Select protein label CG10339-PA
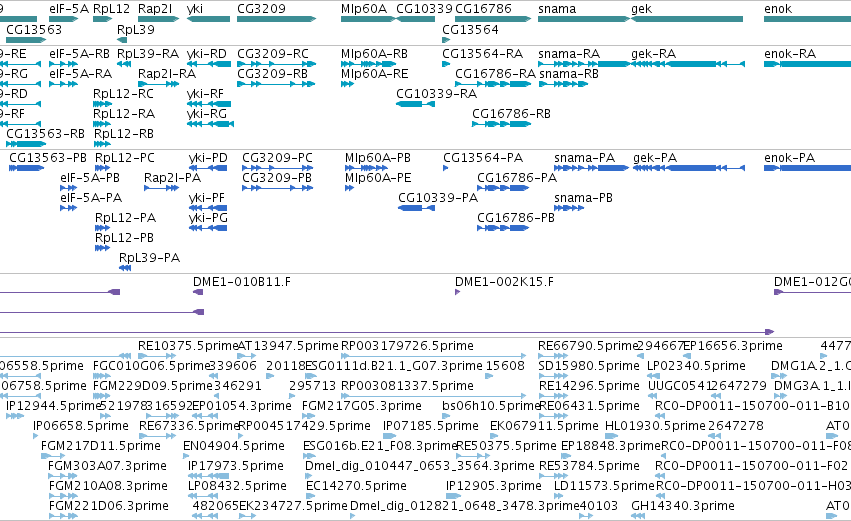Screen dimensions: 851x521 [438, 198]
